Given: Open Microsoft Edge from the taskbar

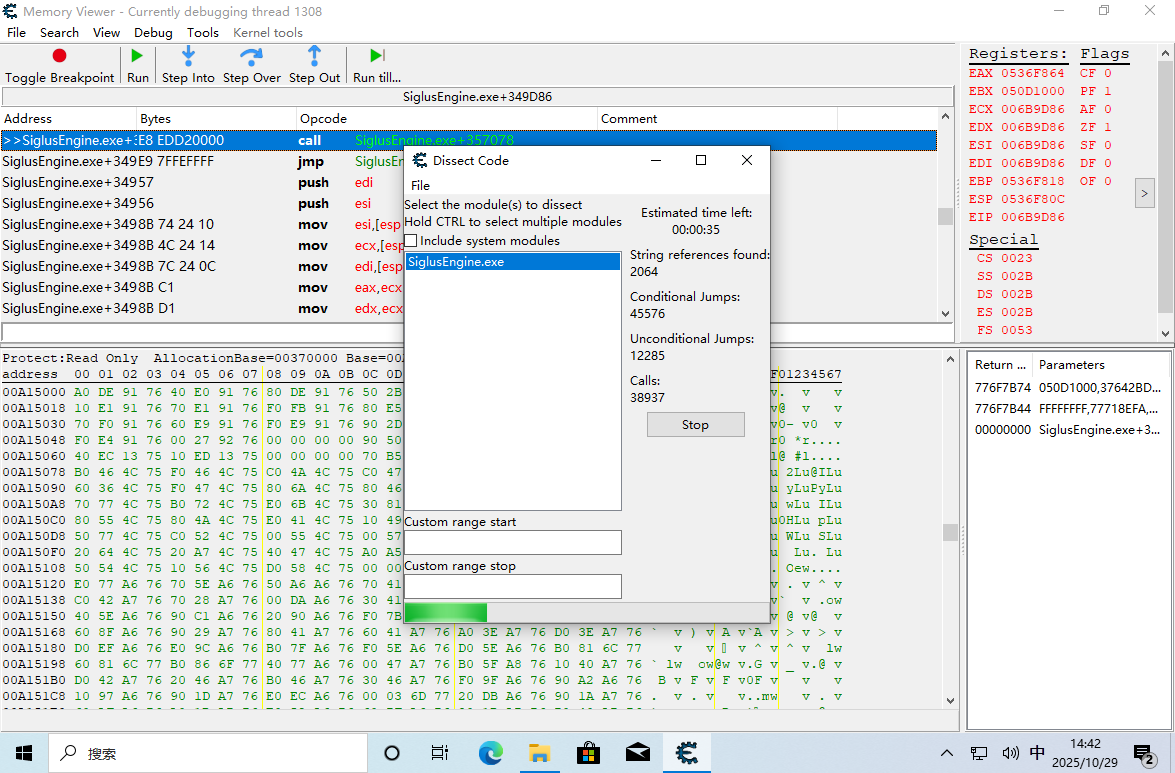Looking at the screenshot, I should tap(490, 753).
